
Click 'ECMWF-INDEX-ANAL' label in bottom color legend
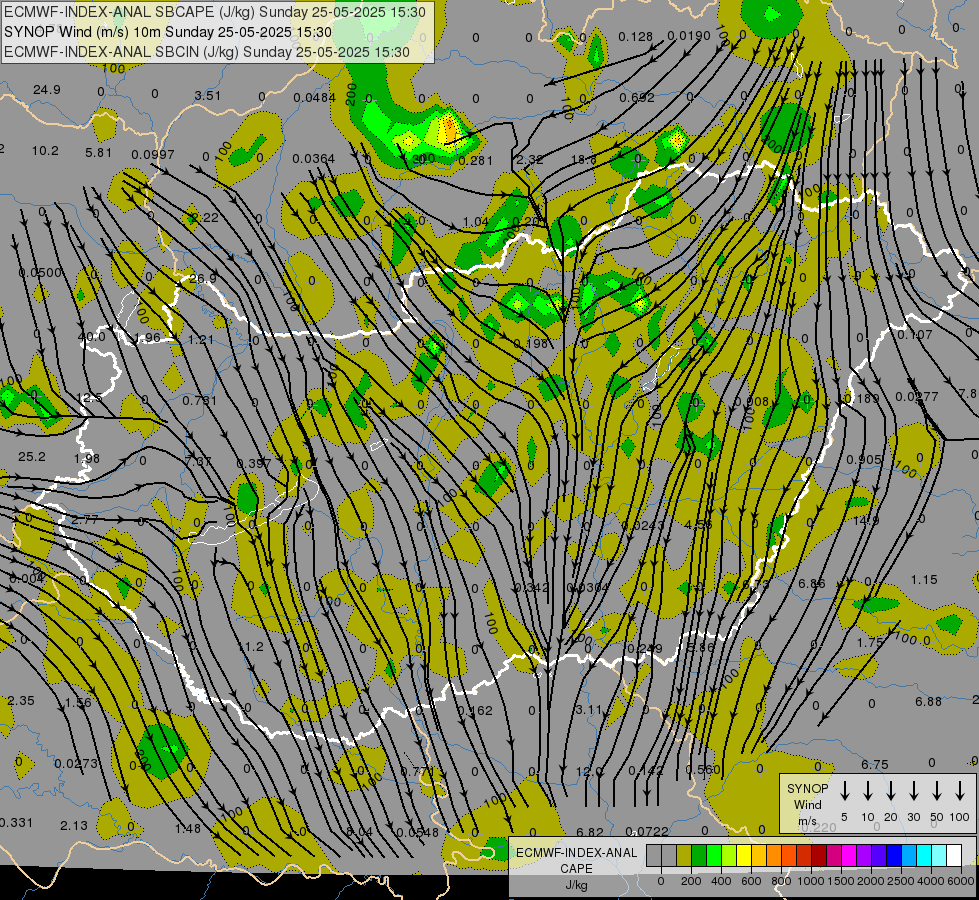pos(576,853)
